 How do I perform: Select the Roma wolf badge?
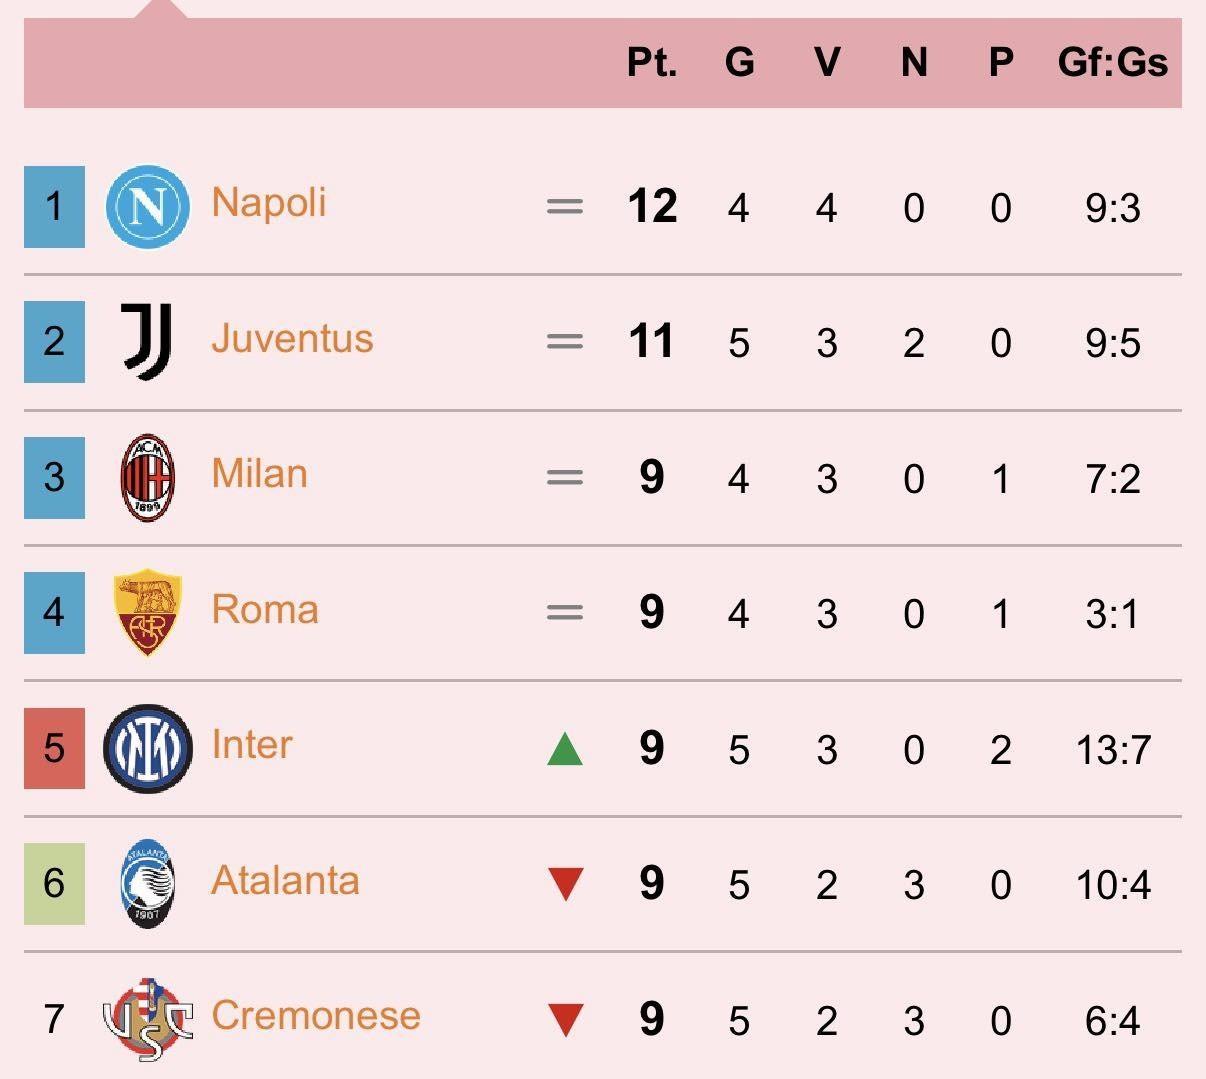147,613
